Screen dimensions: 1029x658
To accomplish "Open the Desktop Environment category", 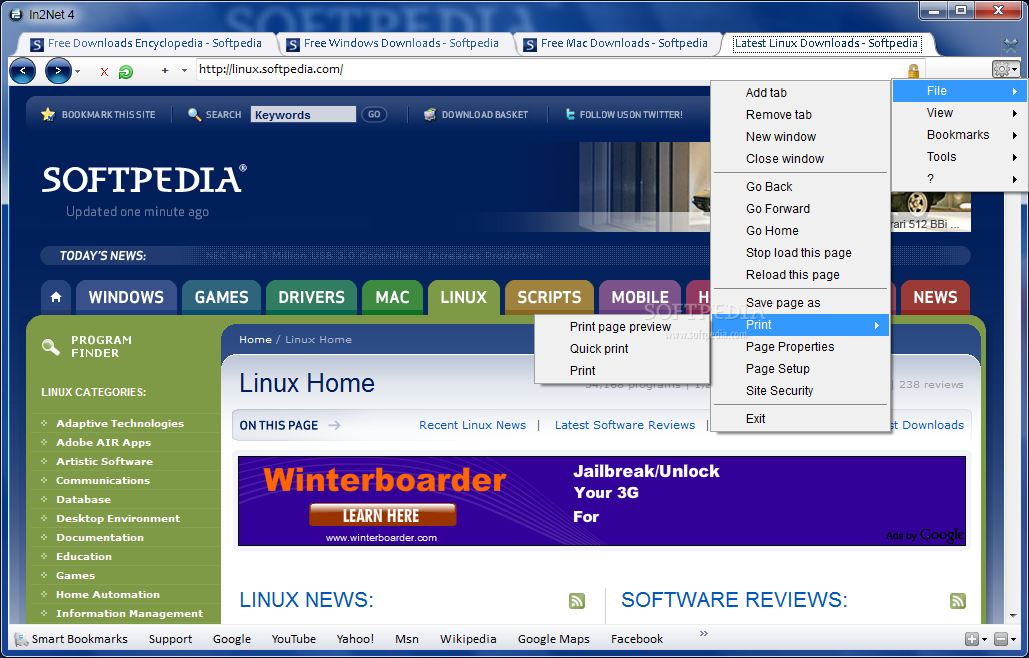I will (118, 518).
